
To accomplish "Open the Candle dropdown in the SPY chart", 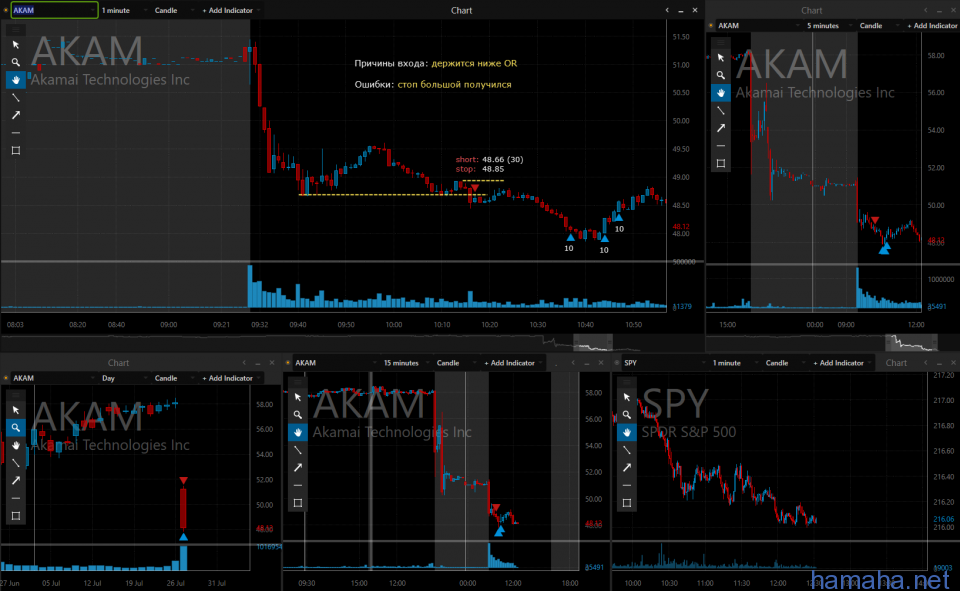I will point(784,363).
